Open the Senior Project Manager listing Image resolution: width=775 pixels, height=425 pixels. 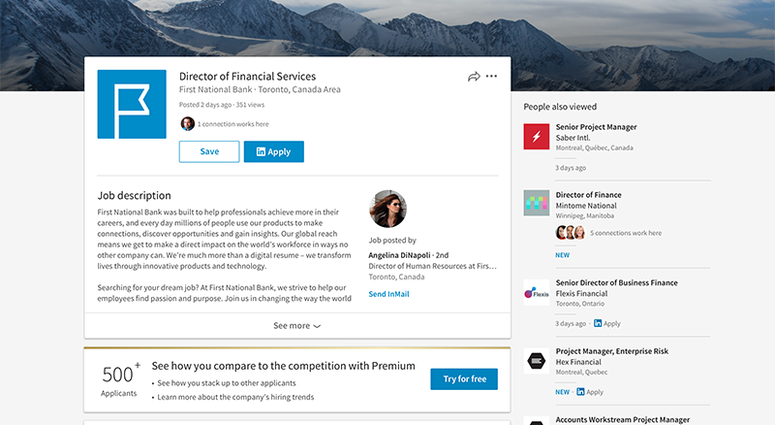pyautogui.click(x=596, y=127)
